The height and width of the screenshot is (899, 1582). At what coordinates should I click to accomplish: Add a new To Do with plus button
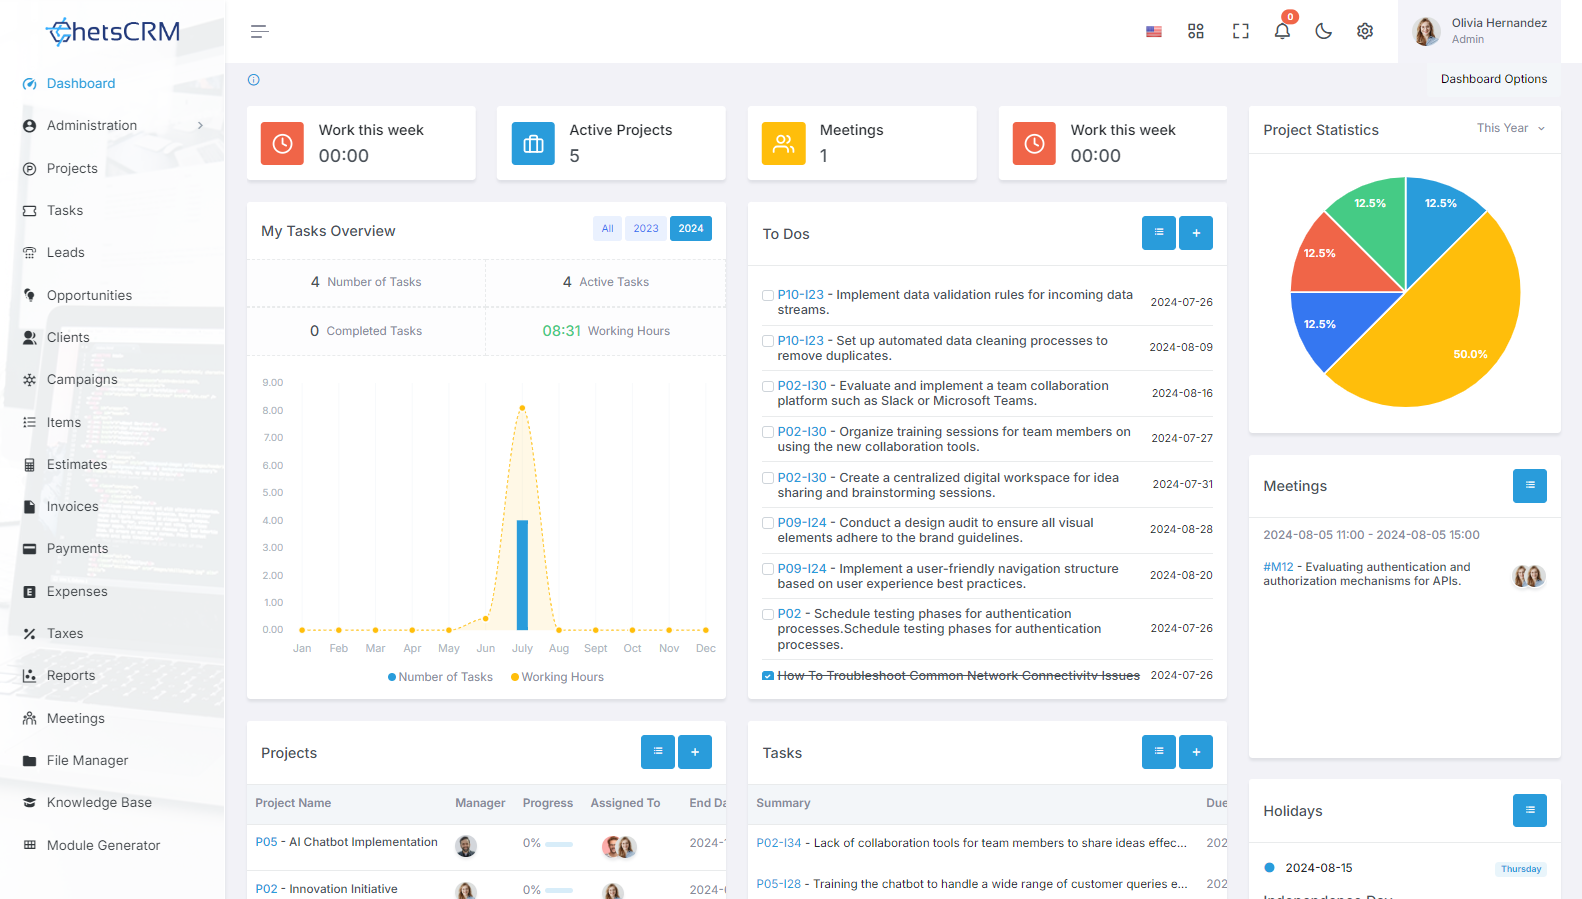[1196, 233]
